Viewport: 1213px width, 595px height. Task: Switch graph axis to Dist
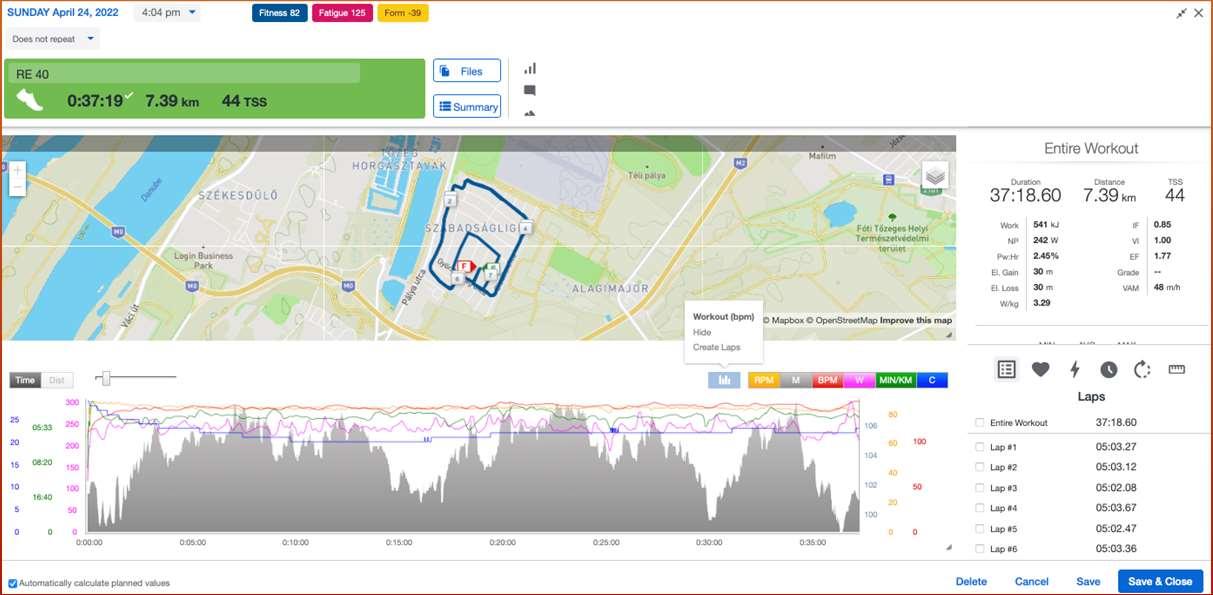57,380
